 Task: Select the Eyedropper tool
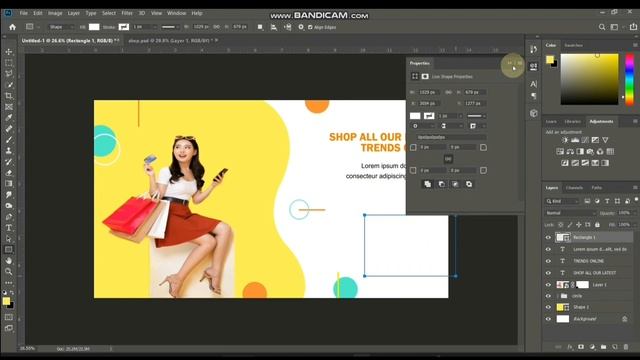(x=9, y=118)
